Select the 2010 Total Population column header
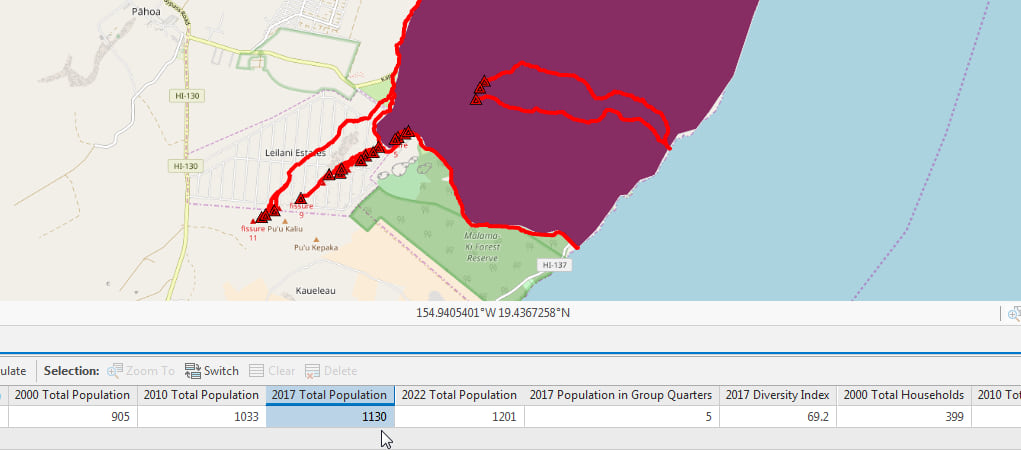Image resolution: width=1021 pixels, height=456 pixels. (201, 395)
